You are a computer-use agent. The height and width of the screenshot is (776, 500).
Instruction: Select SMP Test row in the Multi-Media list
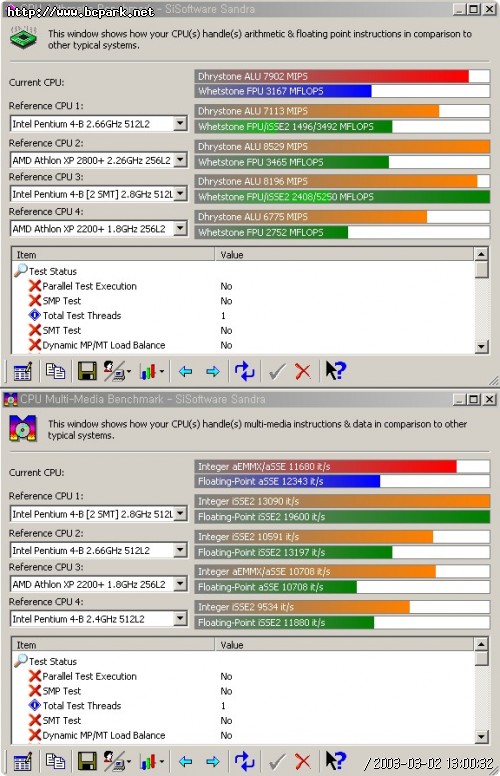(61, 691)
